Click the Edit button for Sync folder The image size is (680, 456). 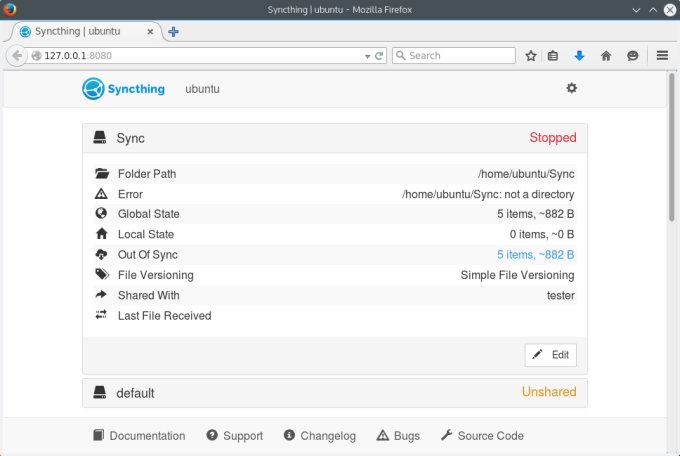point(550,355)
